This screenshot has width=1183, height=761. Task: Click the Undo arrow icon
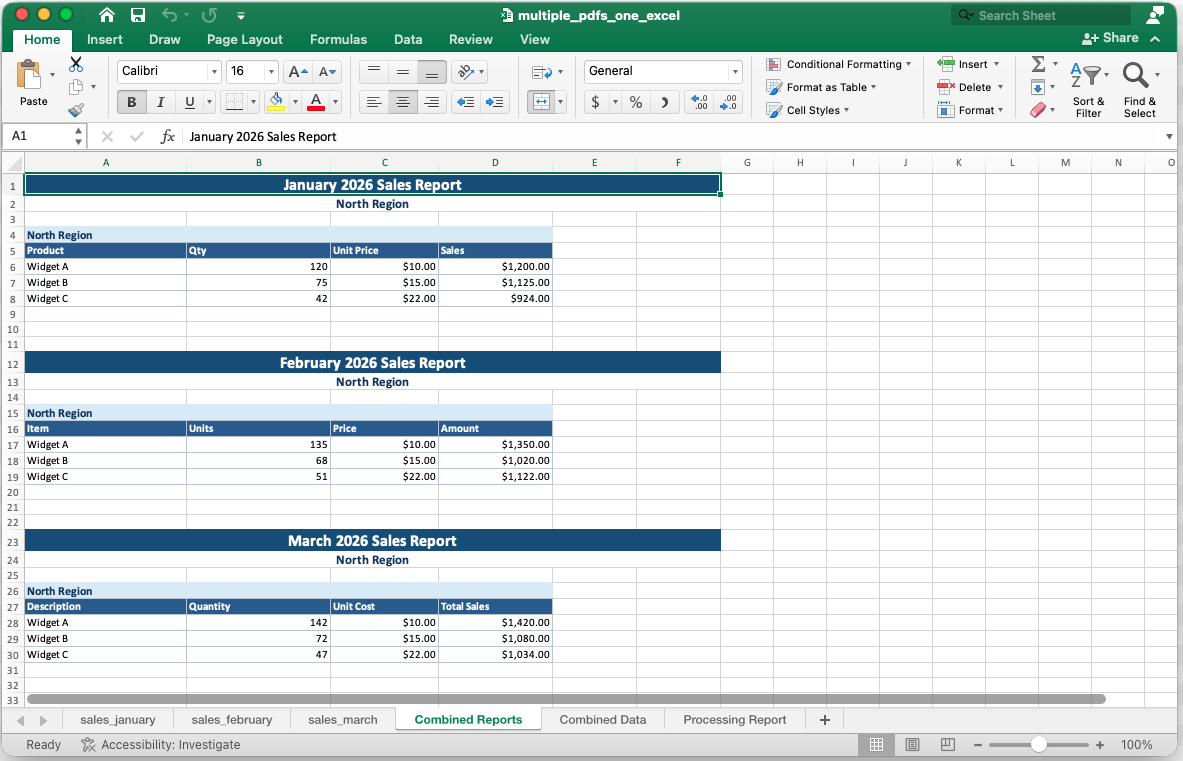pyautogui.click(x=169, y=15)
